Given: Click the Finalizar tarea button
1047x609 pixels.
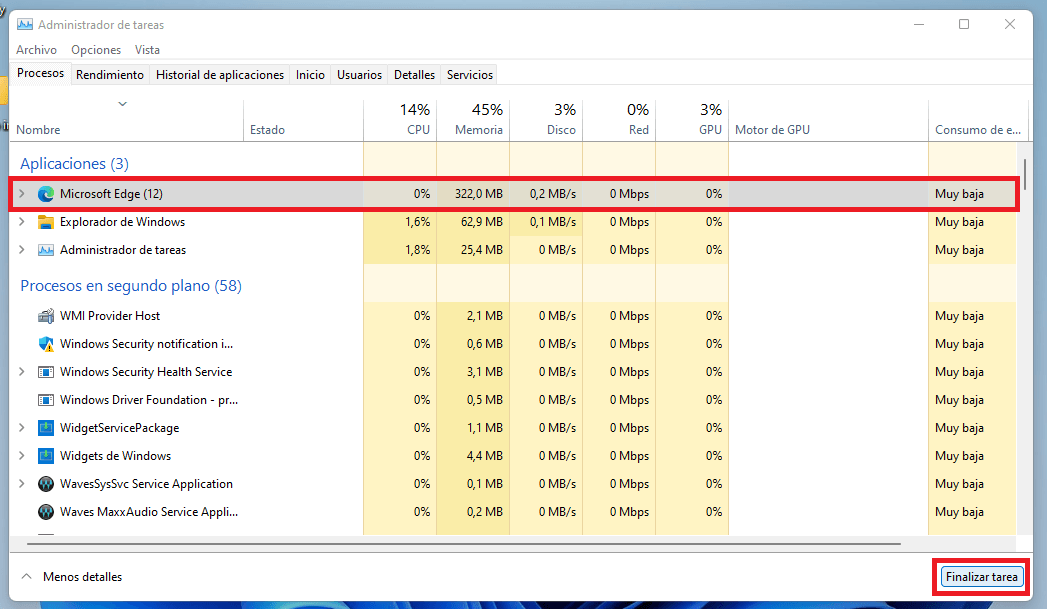Looking at the screenshot, I should pyautogui.click(x=982, y=577).
